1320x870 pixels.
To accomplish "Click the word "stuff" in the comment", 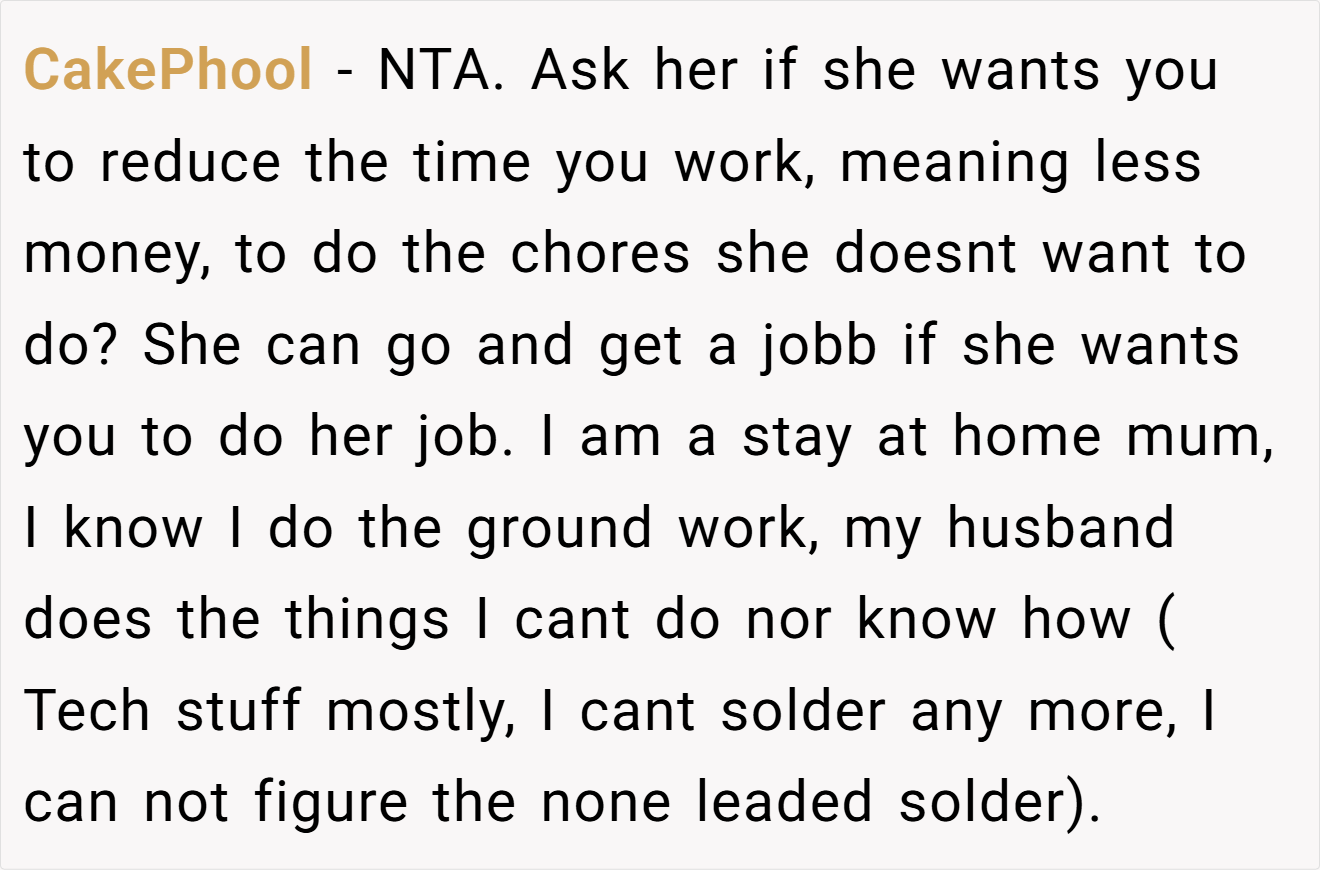I will pyautogui.click(x=239, y=712).
